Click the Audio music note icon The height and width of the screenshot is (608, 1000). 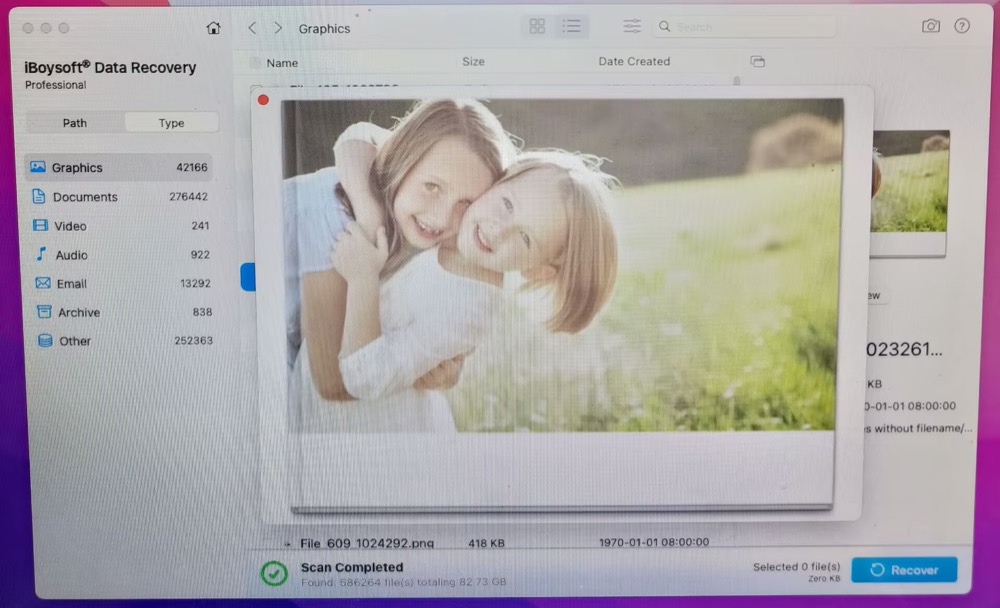pyautogui.click(x=41, y=254)
